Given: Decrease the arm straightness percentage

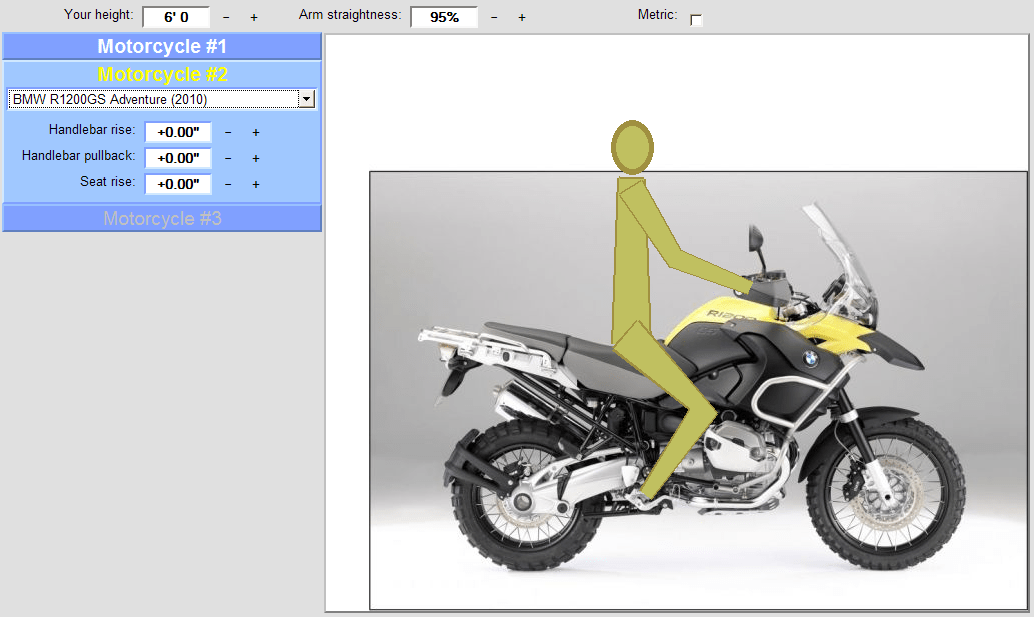Looking at the screenshot, I should pyautogui.click(x=494, y=17).
